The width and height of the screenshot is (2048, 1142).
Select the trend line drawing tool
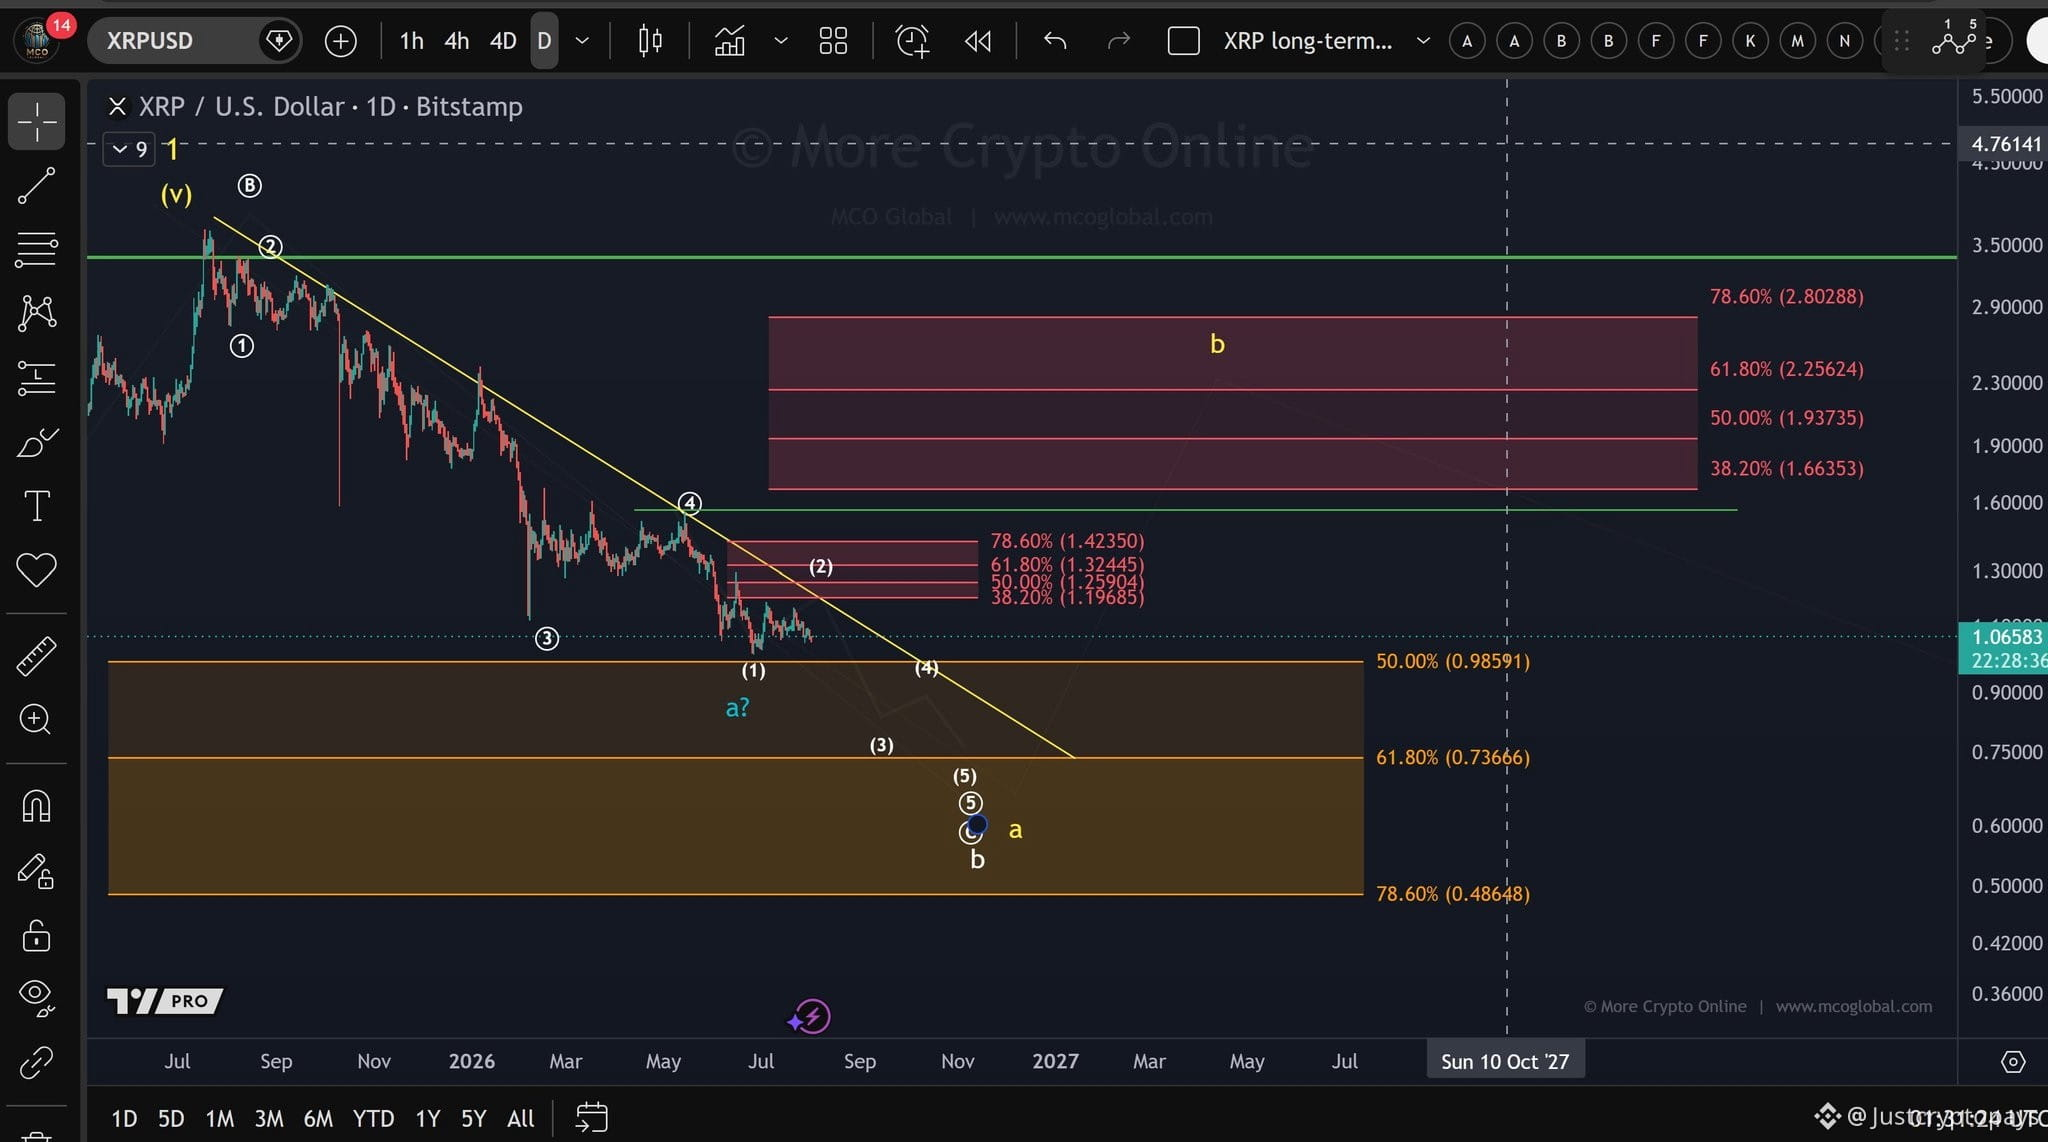click(37, 186)
